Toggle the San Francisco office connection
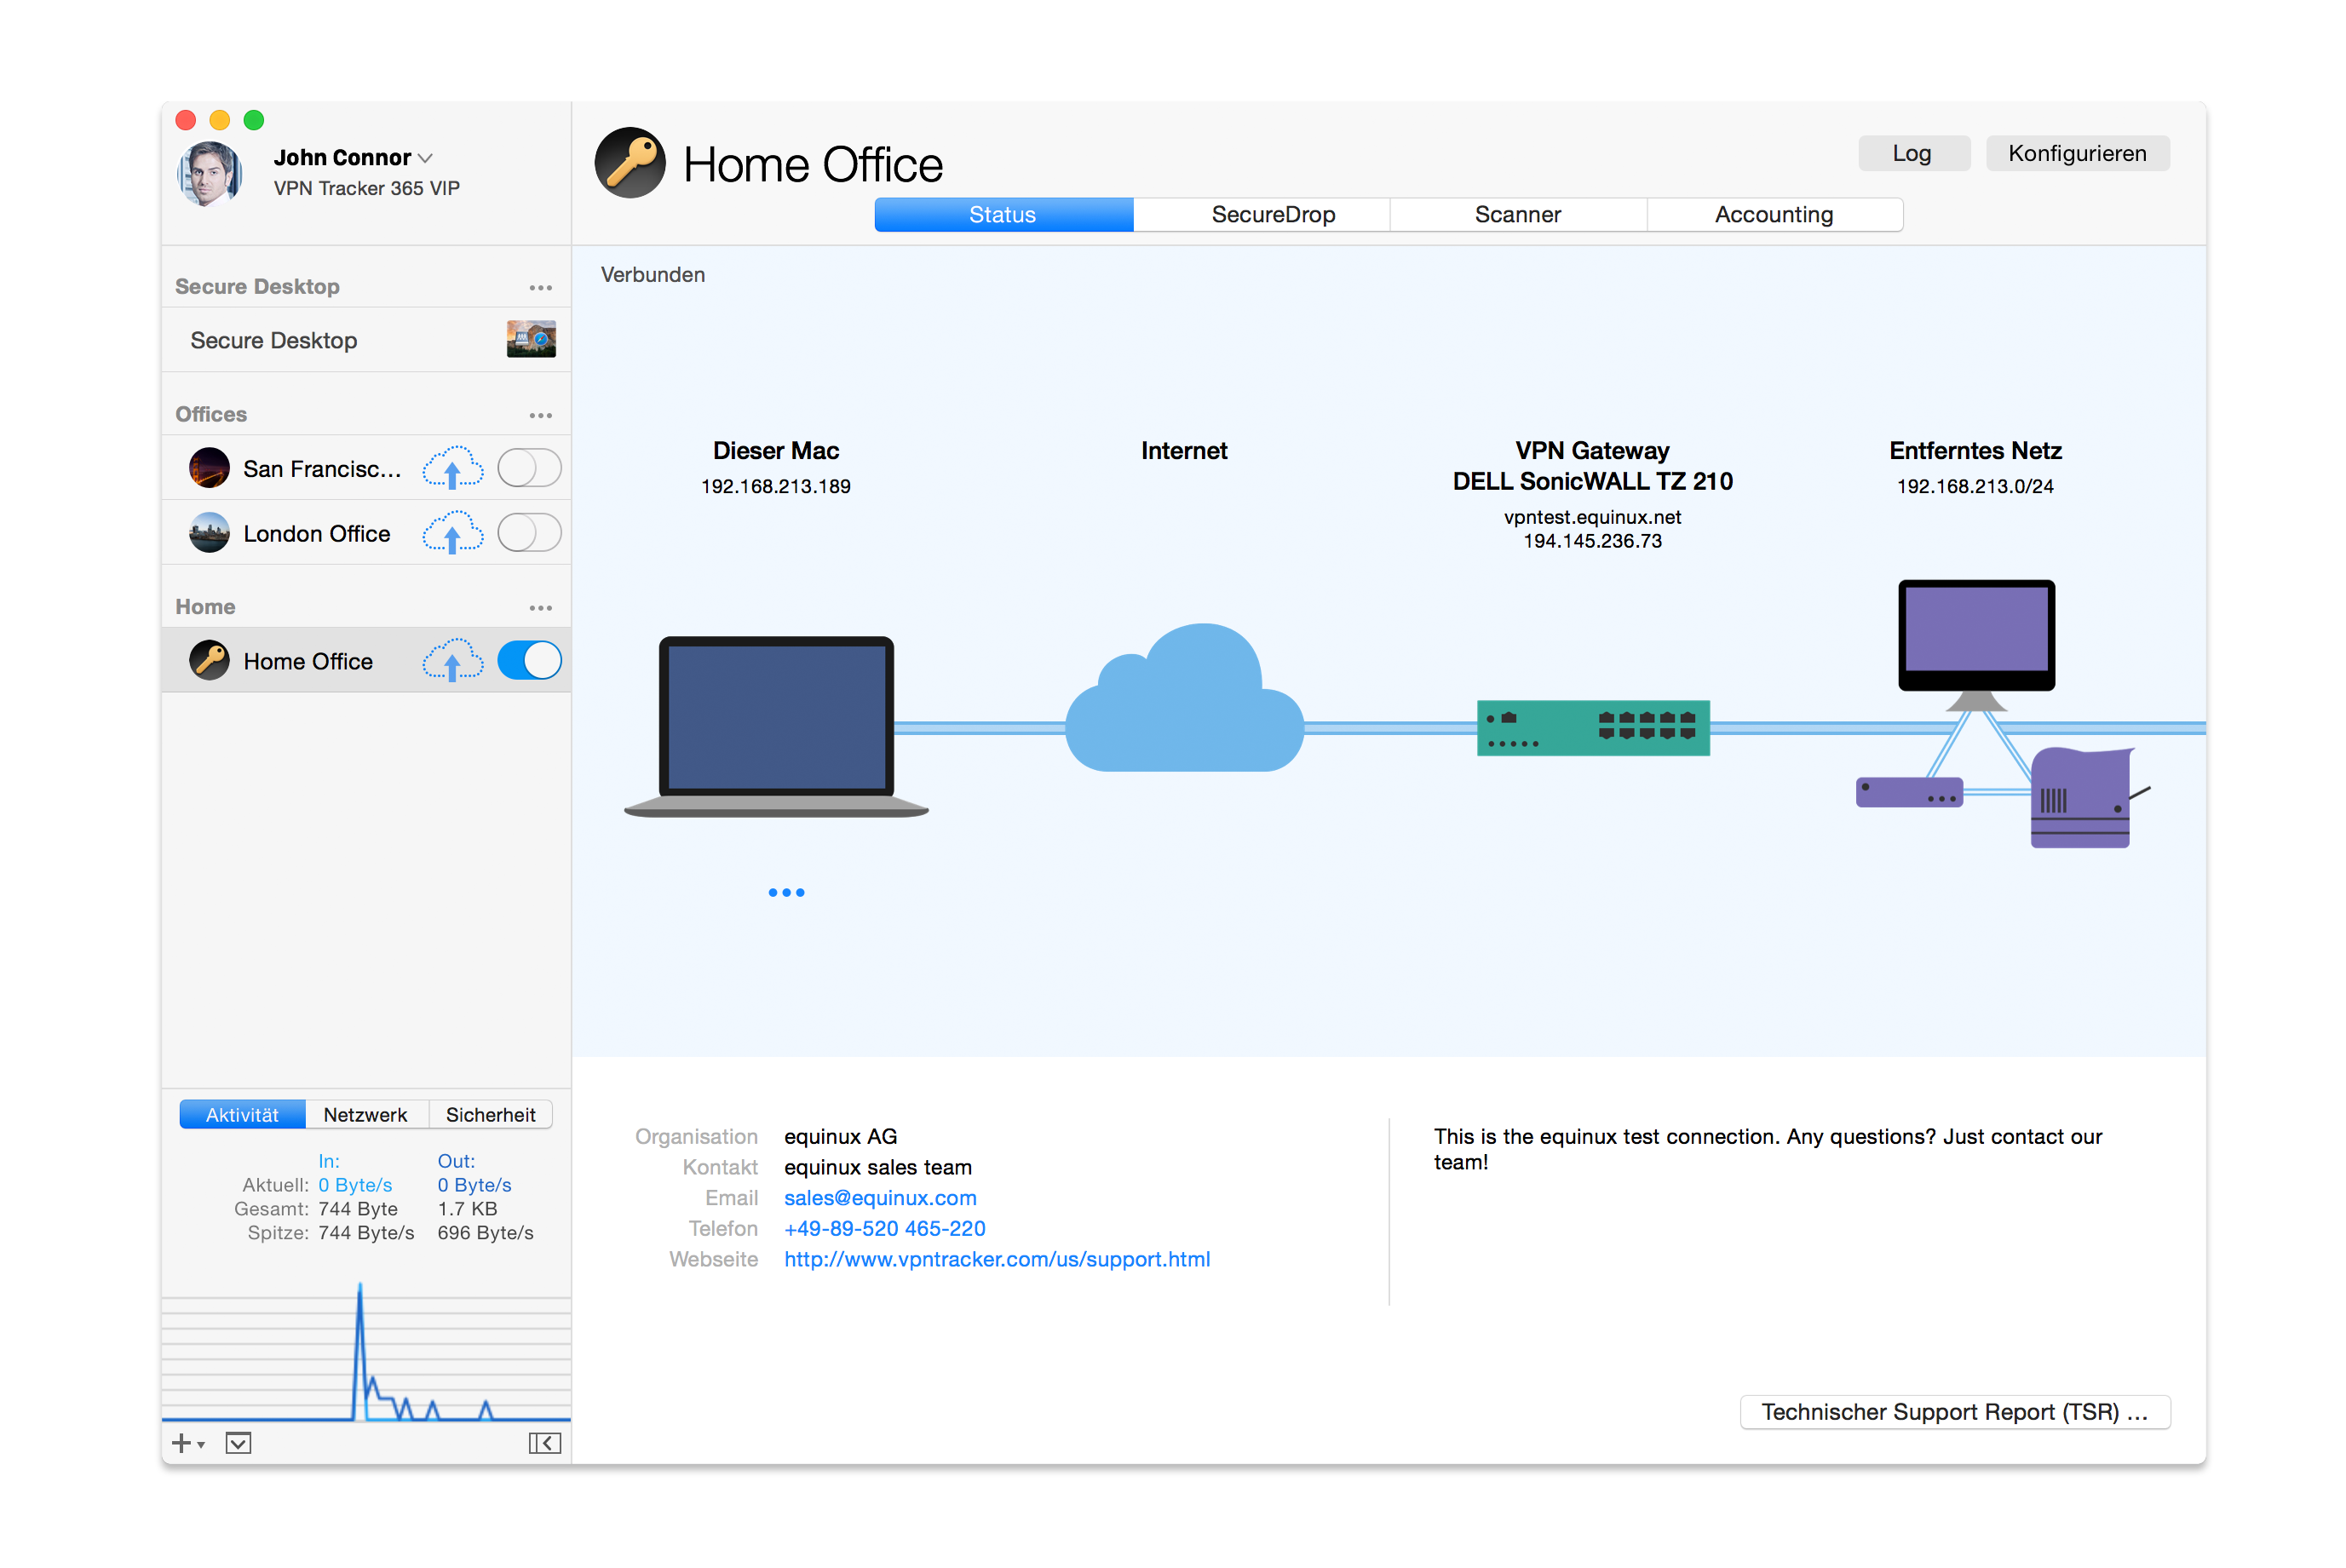This screenshot has width=2346, height=1568. [x=530, y=468]
